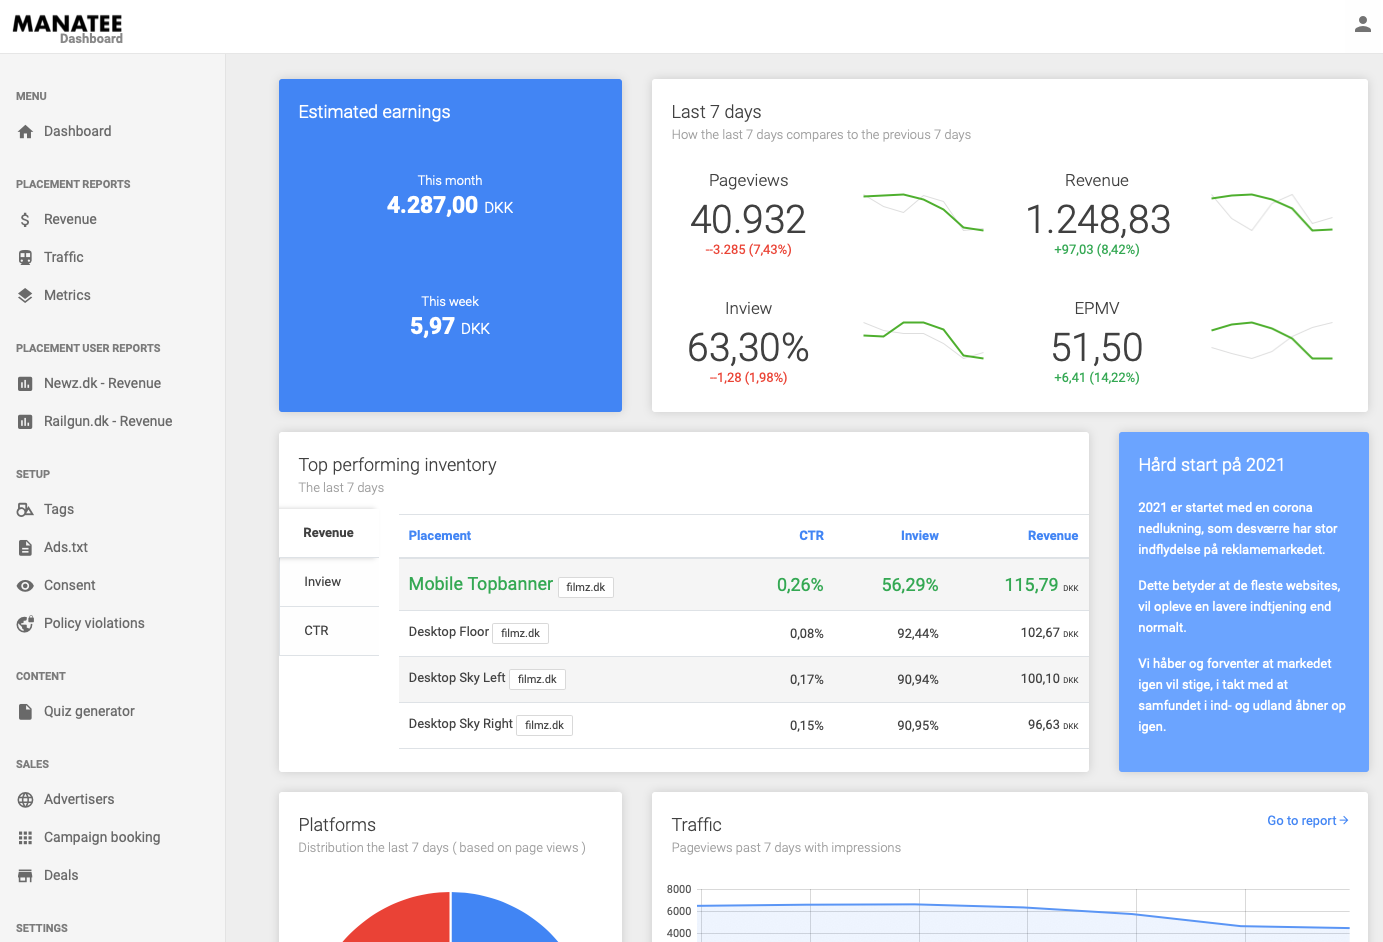This screenshot has height=942, width=1383.
Task: Open the Tags setup icon
Action: tap(24, 509)
